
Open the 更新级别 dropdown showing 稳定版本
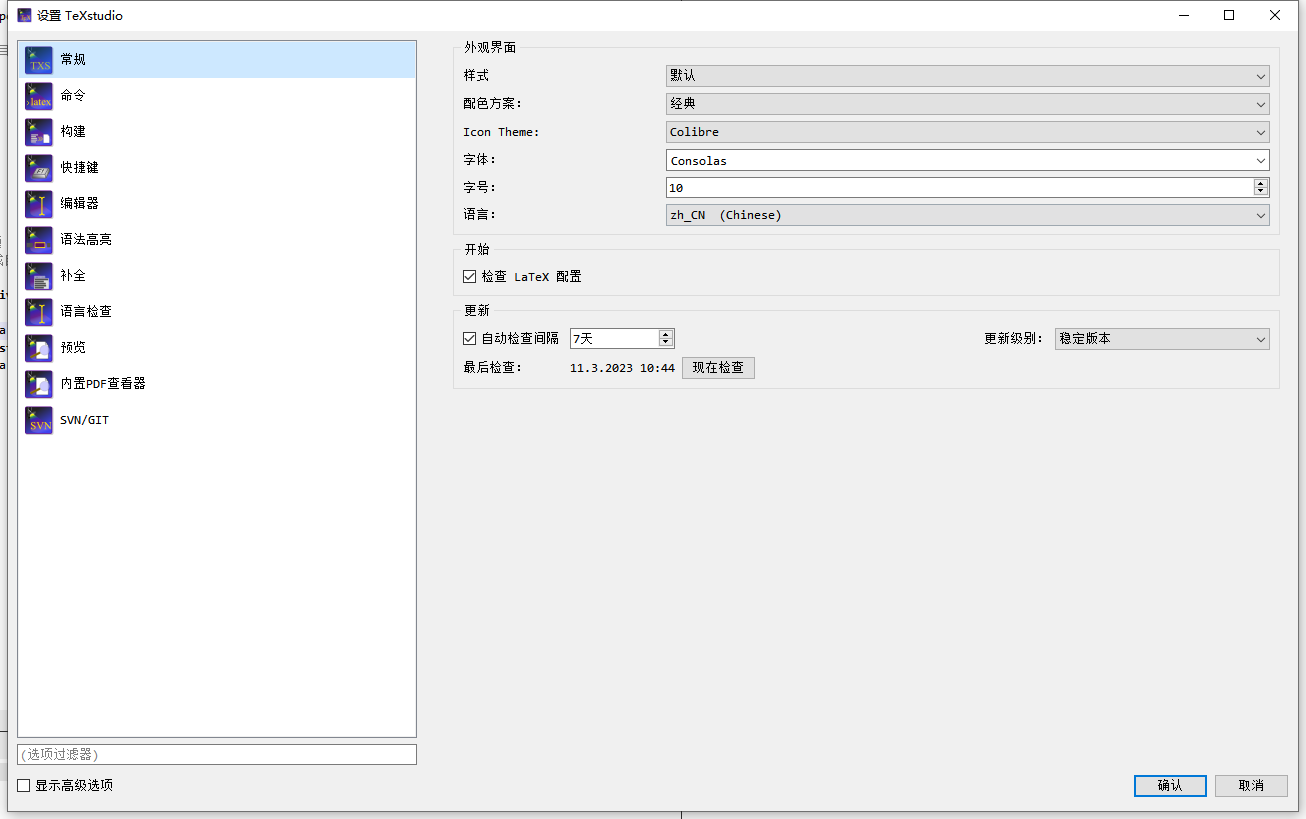tap(1162, 339)
